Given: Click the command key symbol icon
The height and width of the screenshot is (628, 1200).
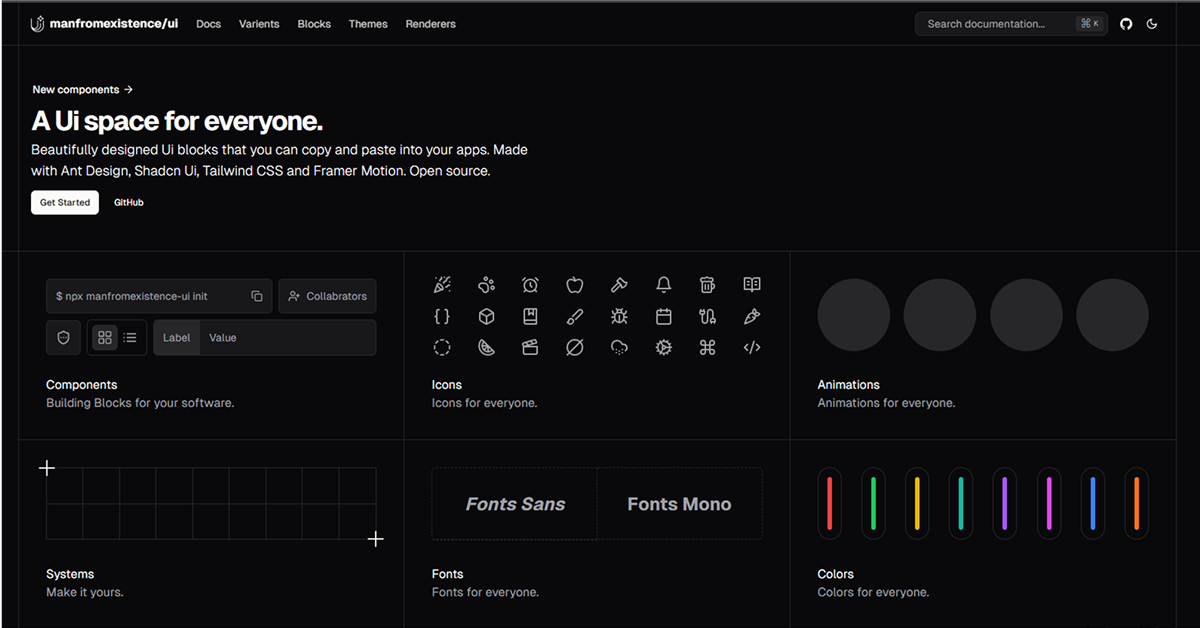Looking at the screenshot, I should (707, 347).
